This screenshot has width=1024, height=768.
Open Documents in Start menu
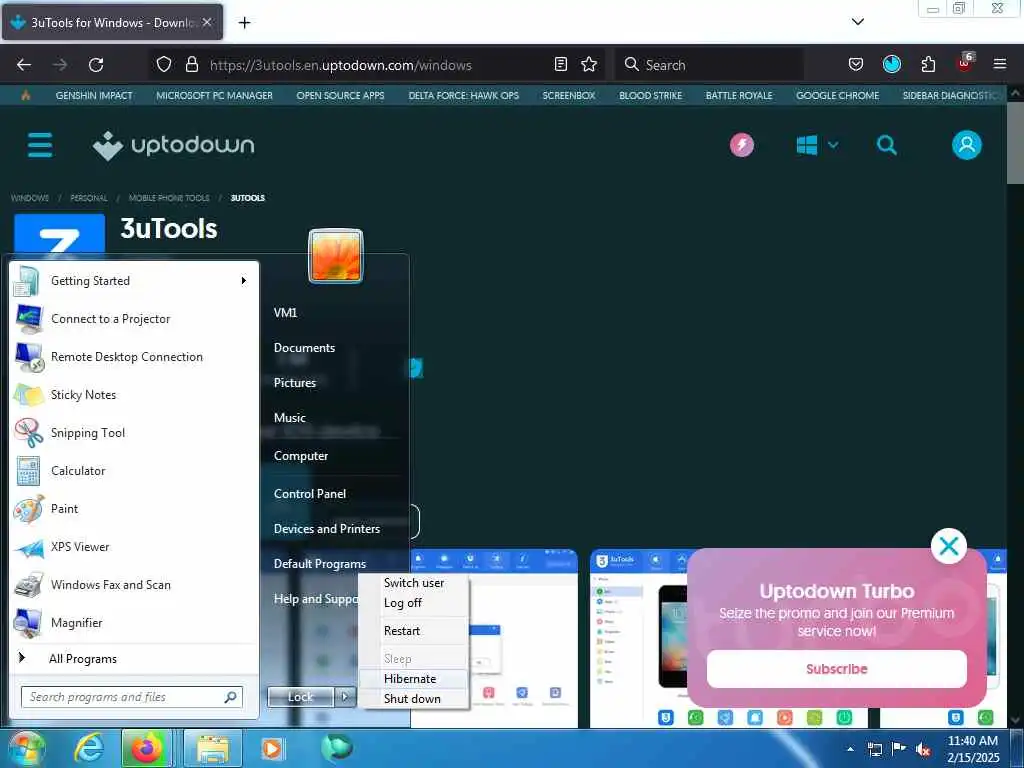tap(304, 348)
